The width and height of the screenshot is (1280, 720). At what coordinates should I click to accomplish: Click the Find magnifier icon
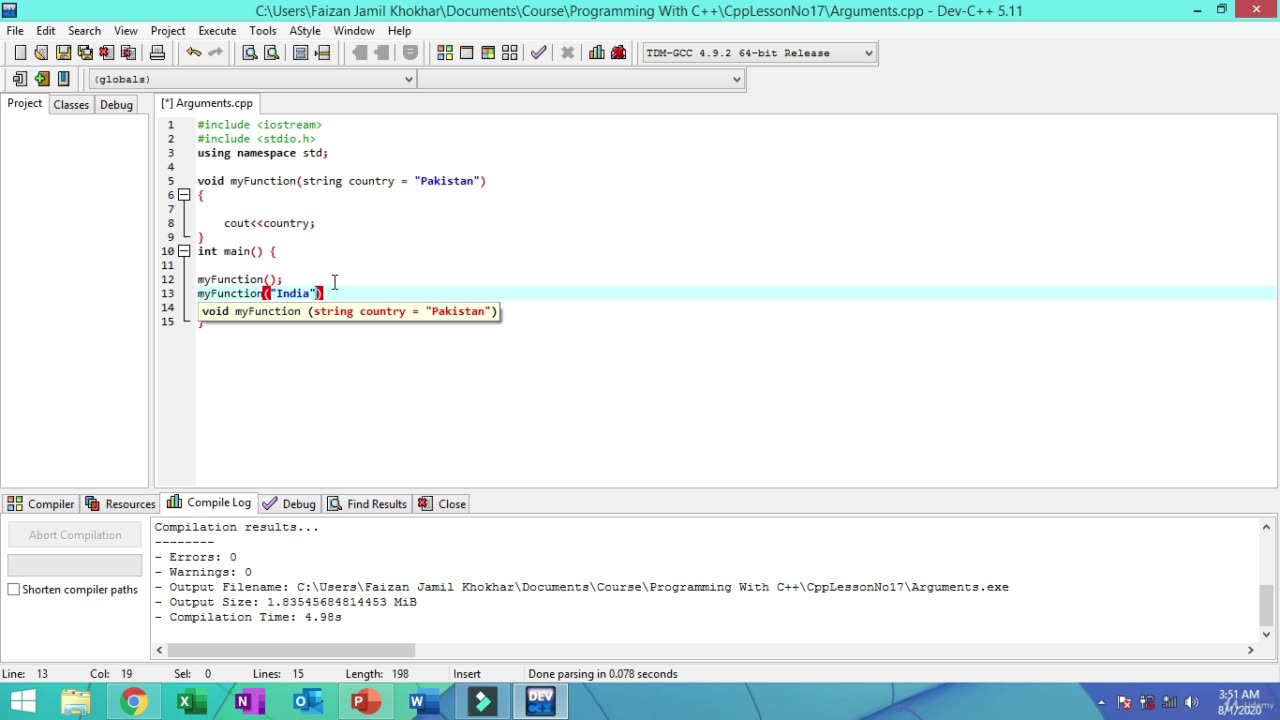pyautogui.click(x=250, y=53)
